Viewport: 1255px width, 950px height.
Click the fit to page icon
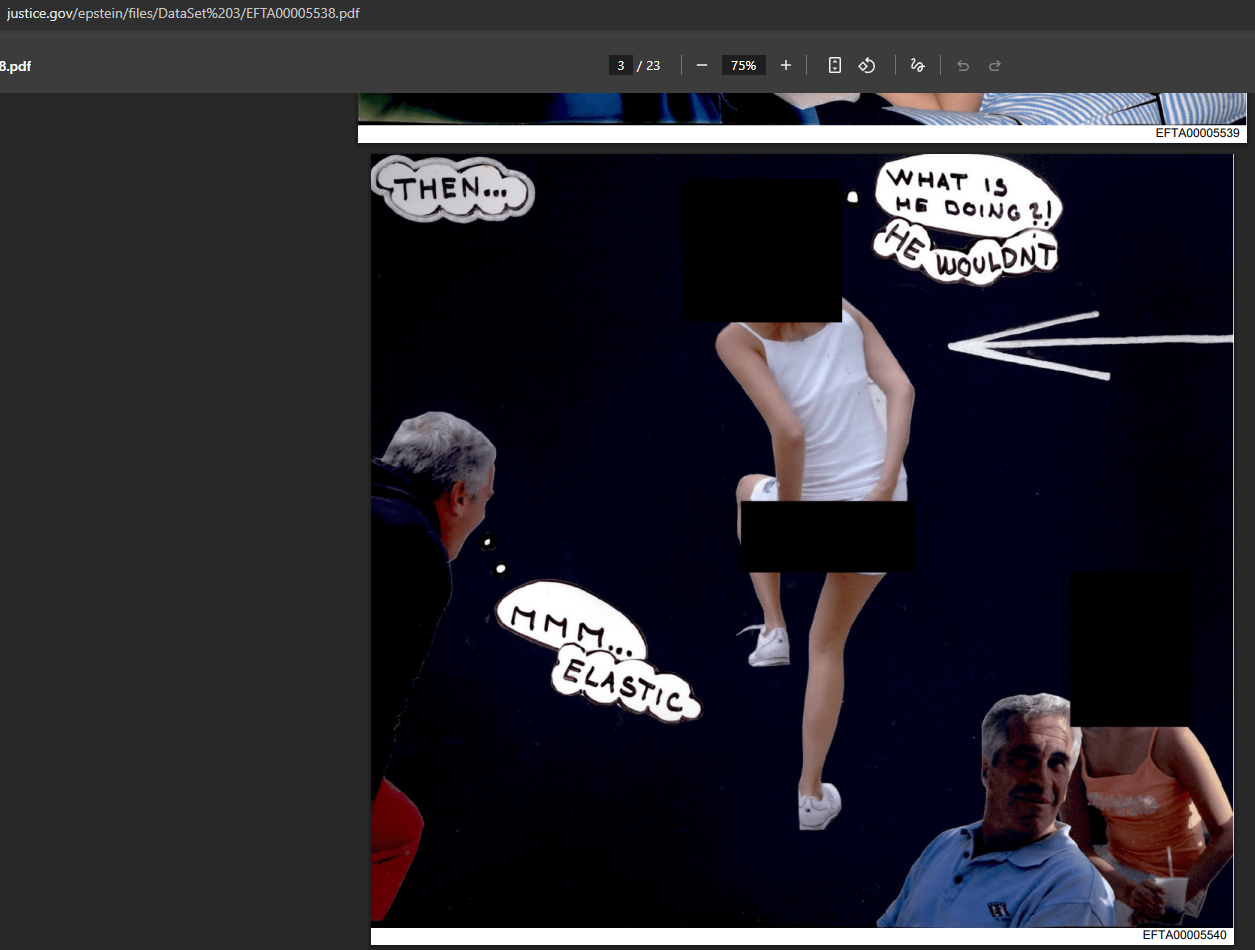pos(835,65)
